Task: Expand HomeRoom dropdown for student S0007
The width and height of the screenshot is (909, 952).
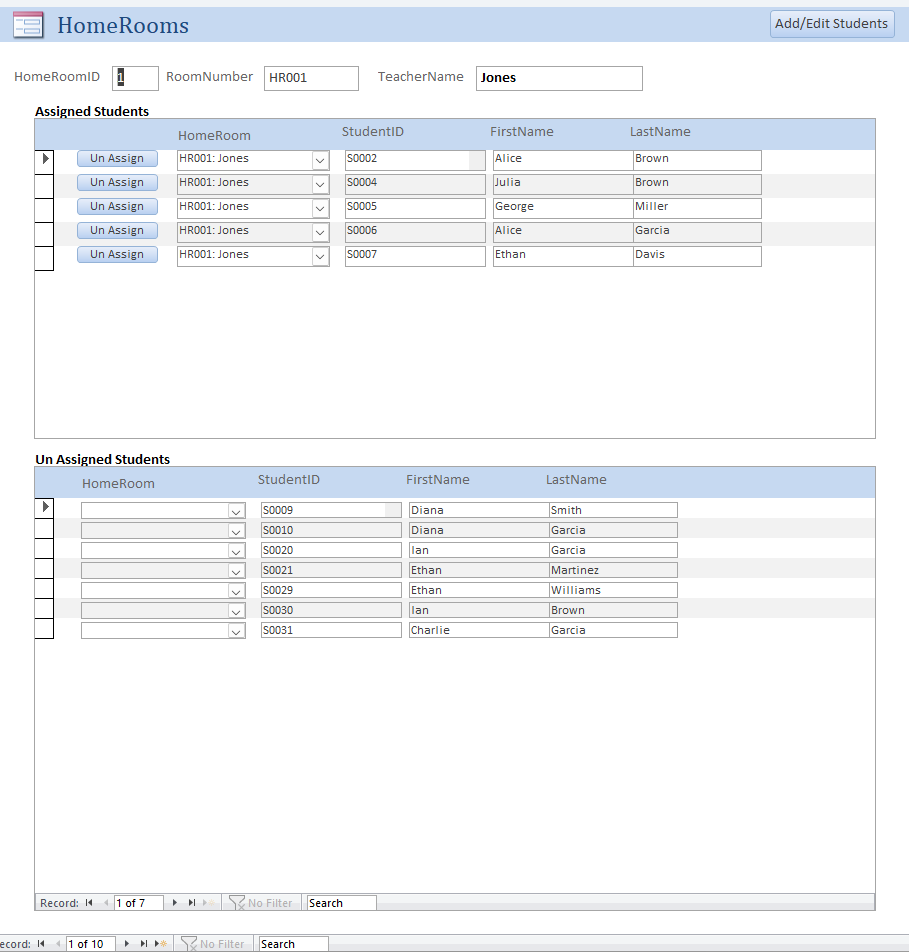Action: 320,255
